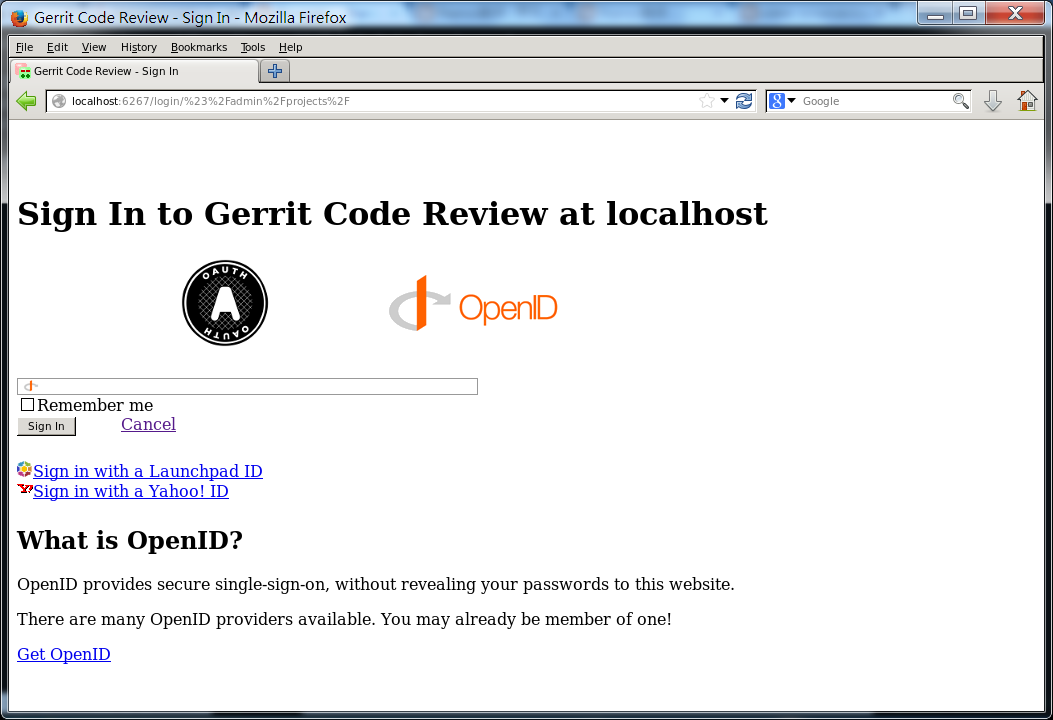
Task: Maximize the Firefox window
Action: (968, 13)
